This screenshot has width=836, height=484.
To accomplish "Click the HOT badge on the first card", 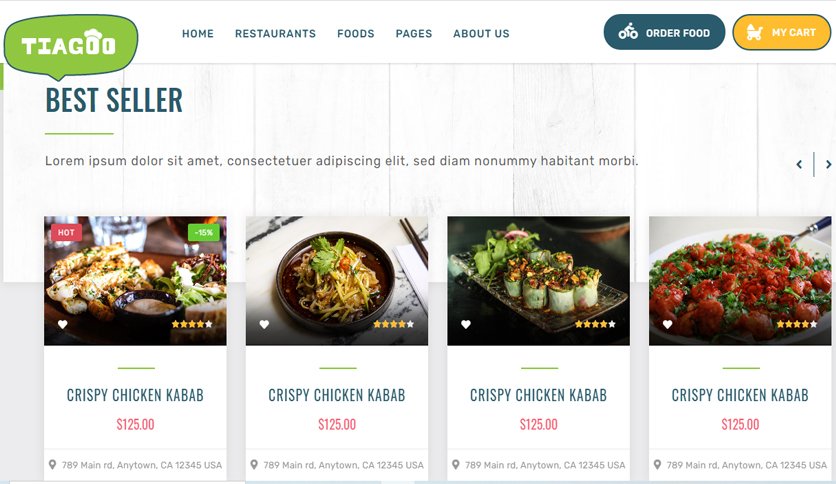I will point(66,232).
